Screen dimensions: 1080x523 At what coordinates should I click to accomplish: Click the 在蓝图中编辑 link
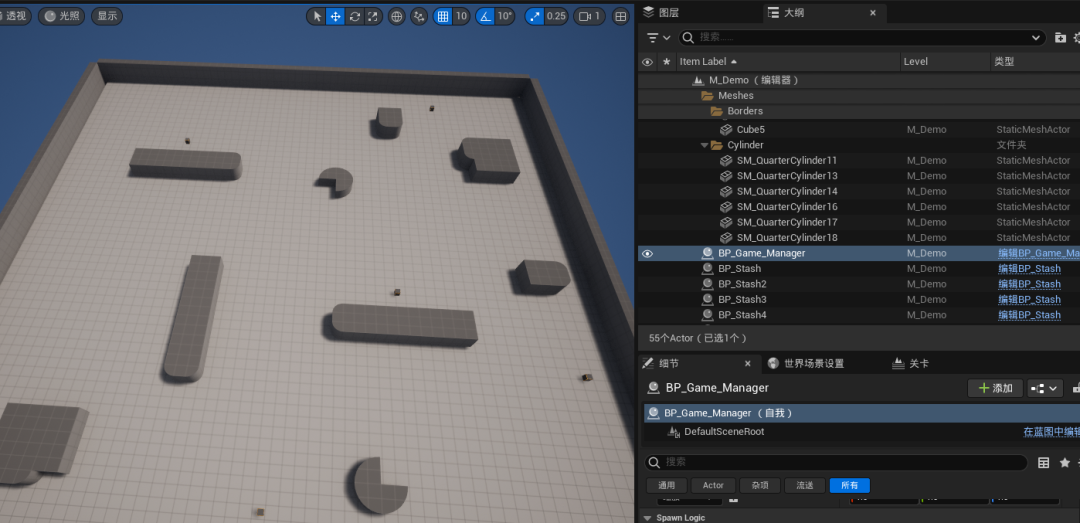click(1051, 432)
